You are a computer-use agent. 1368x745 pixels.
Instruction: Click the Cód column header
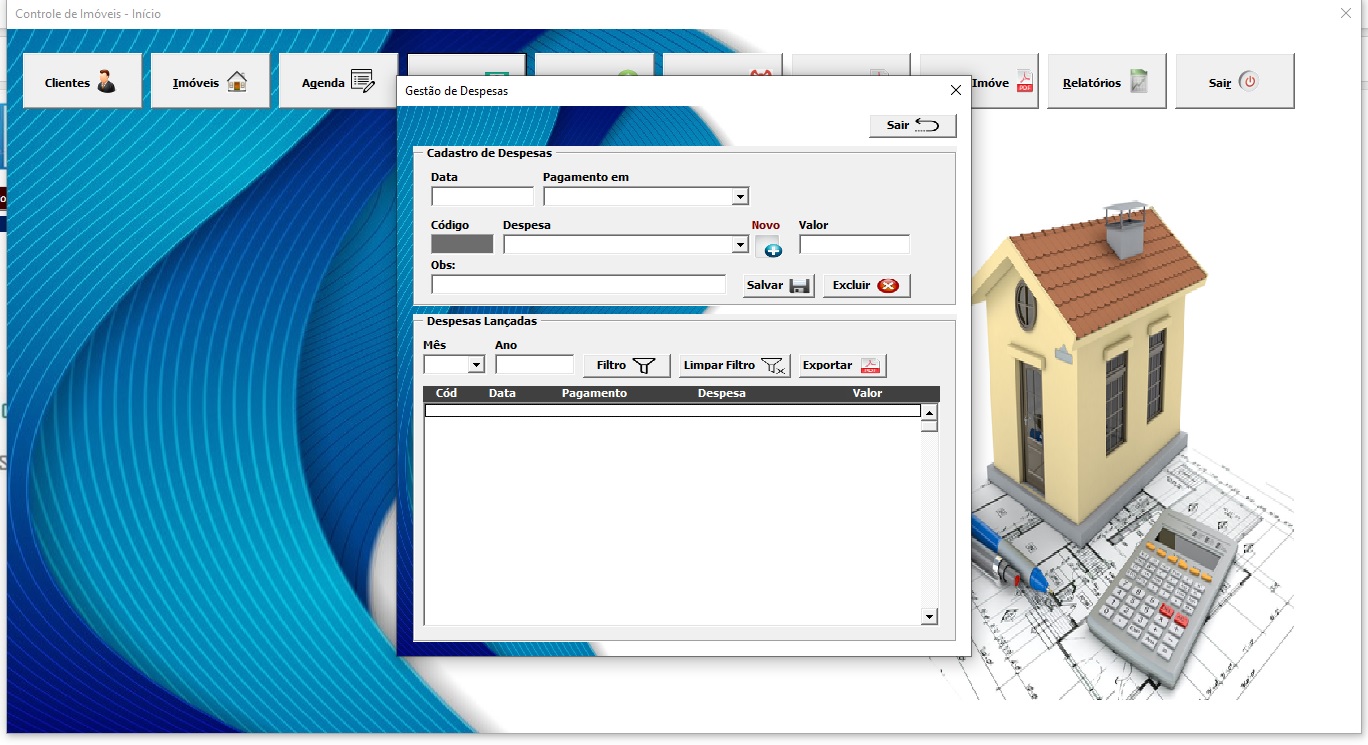[x=446, y=393]
